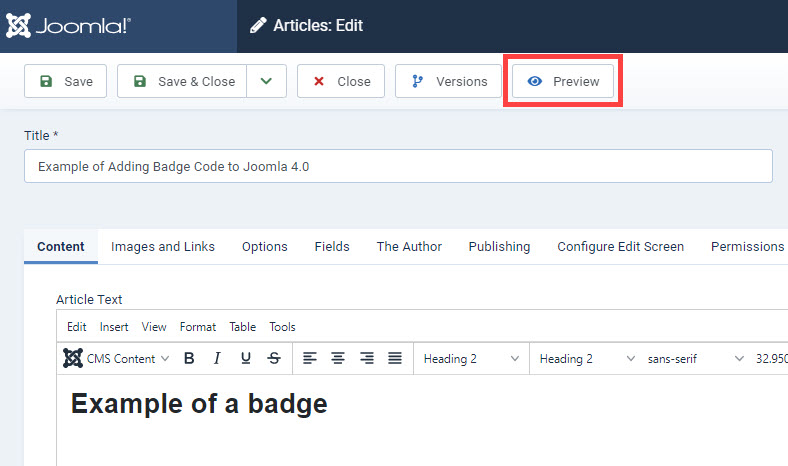Align text left in editor
The width and height of the screenshot is (788, 466).
[x=310, y=358]
